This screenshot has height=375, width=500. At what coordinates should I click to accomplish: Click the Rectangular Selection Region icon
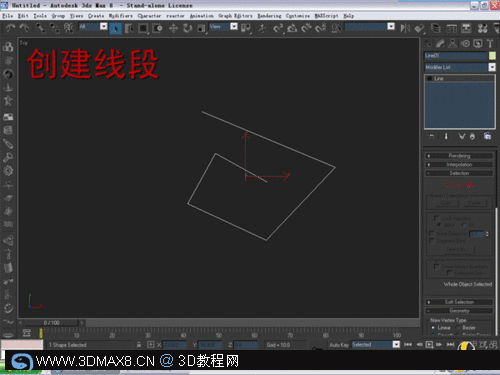point(143,28)
